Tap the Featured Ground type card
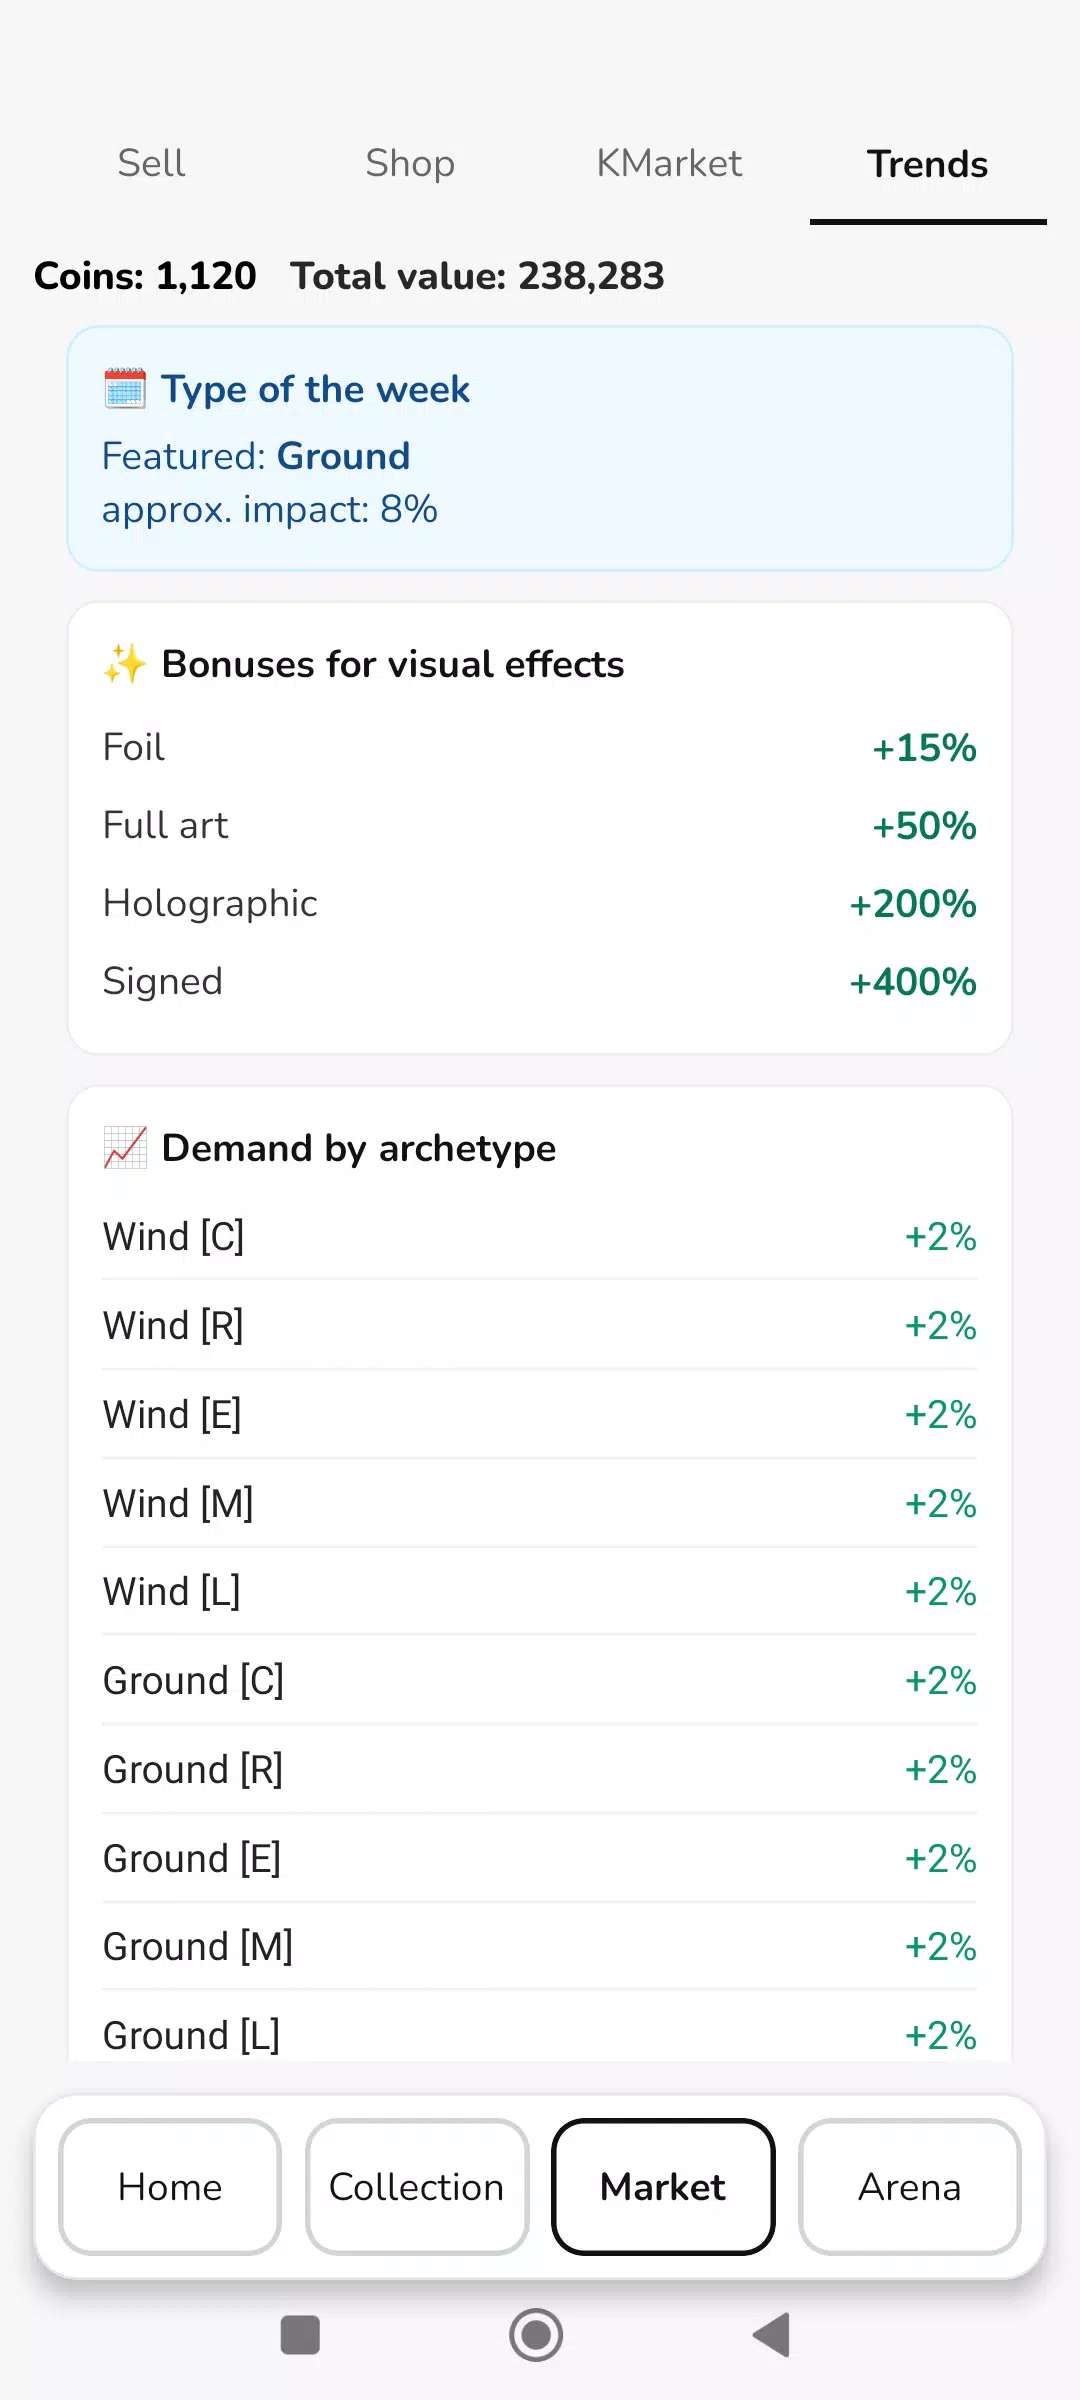Screen dimensions: 1080x2400 (x=540, y=449)
